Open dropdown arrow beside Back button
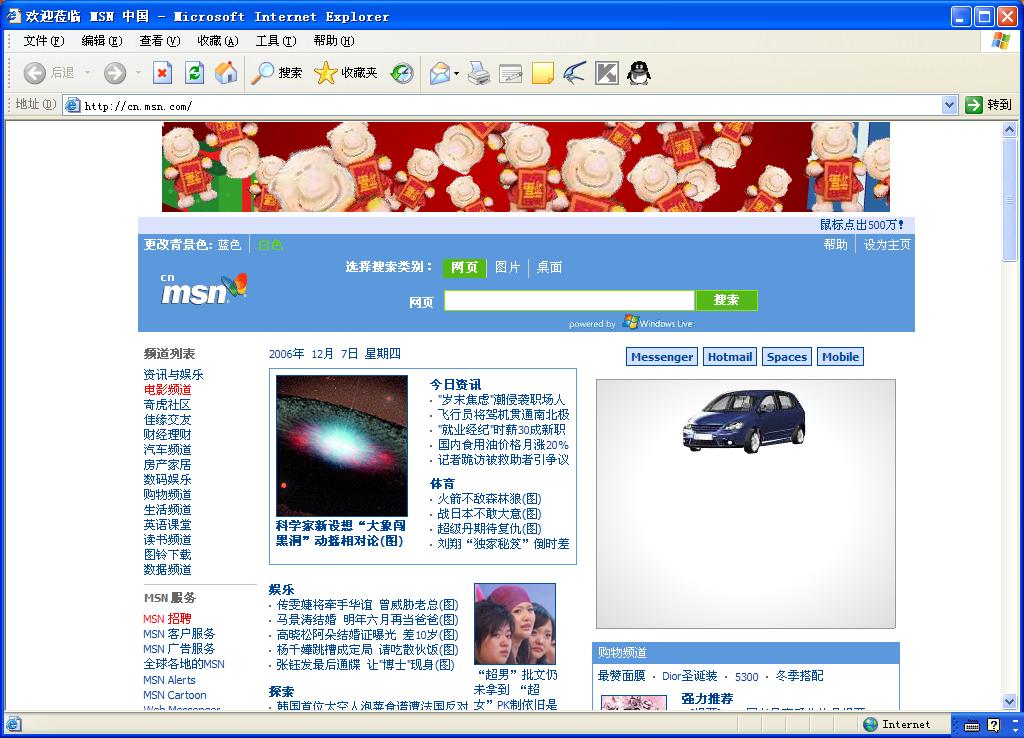 [x=87, y=72]
